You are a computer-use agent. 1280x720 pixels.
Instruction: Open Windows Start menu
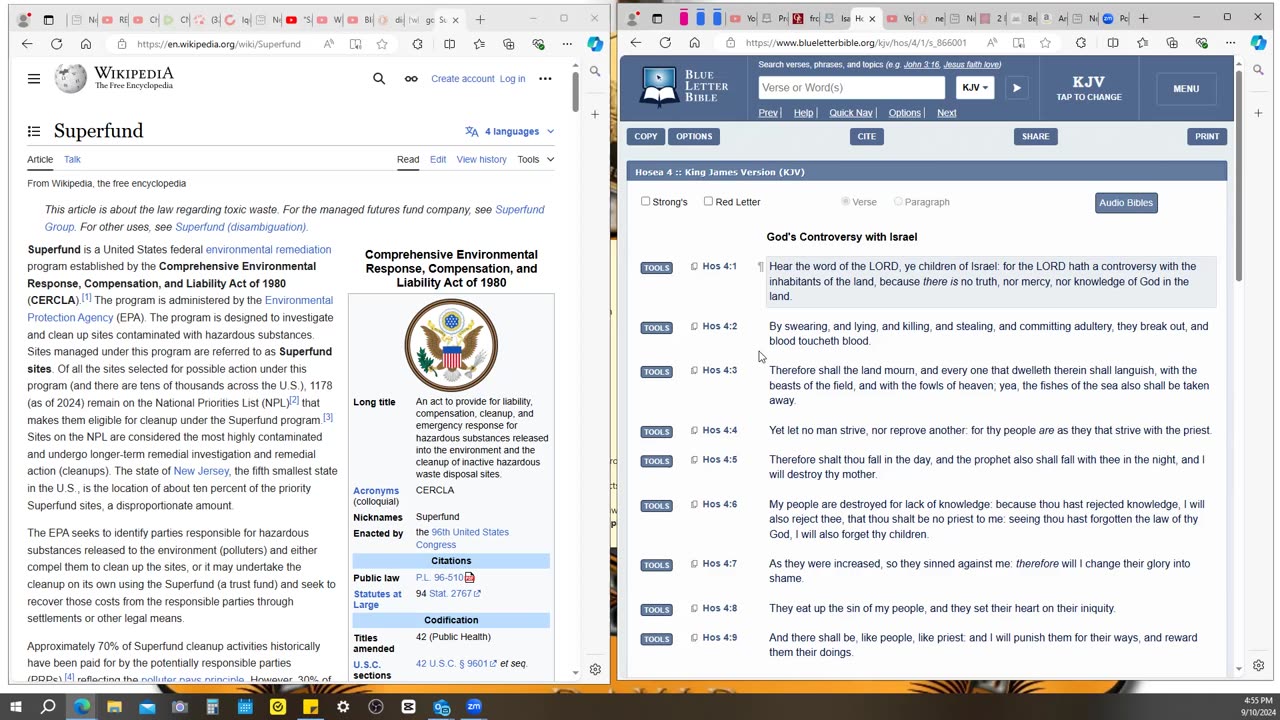click(x=16, y=707)
